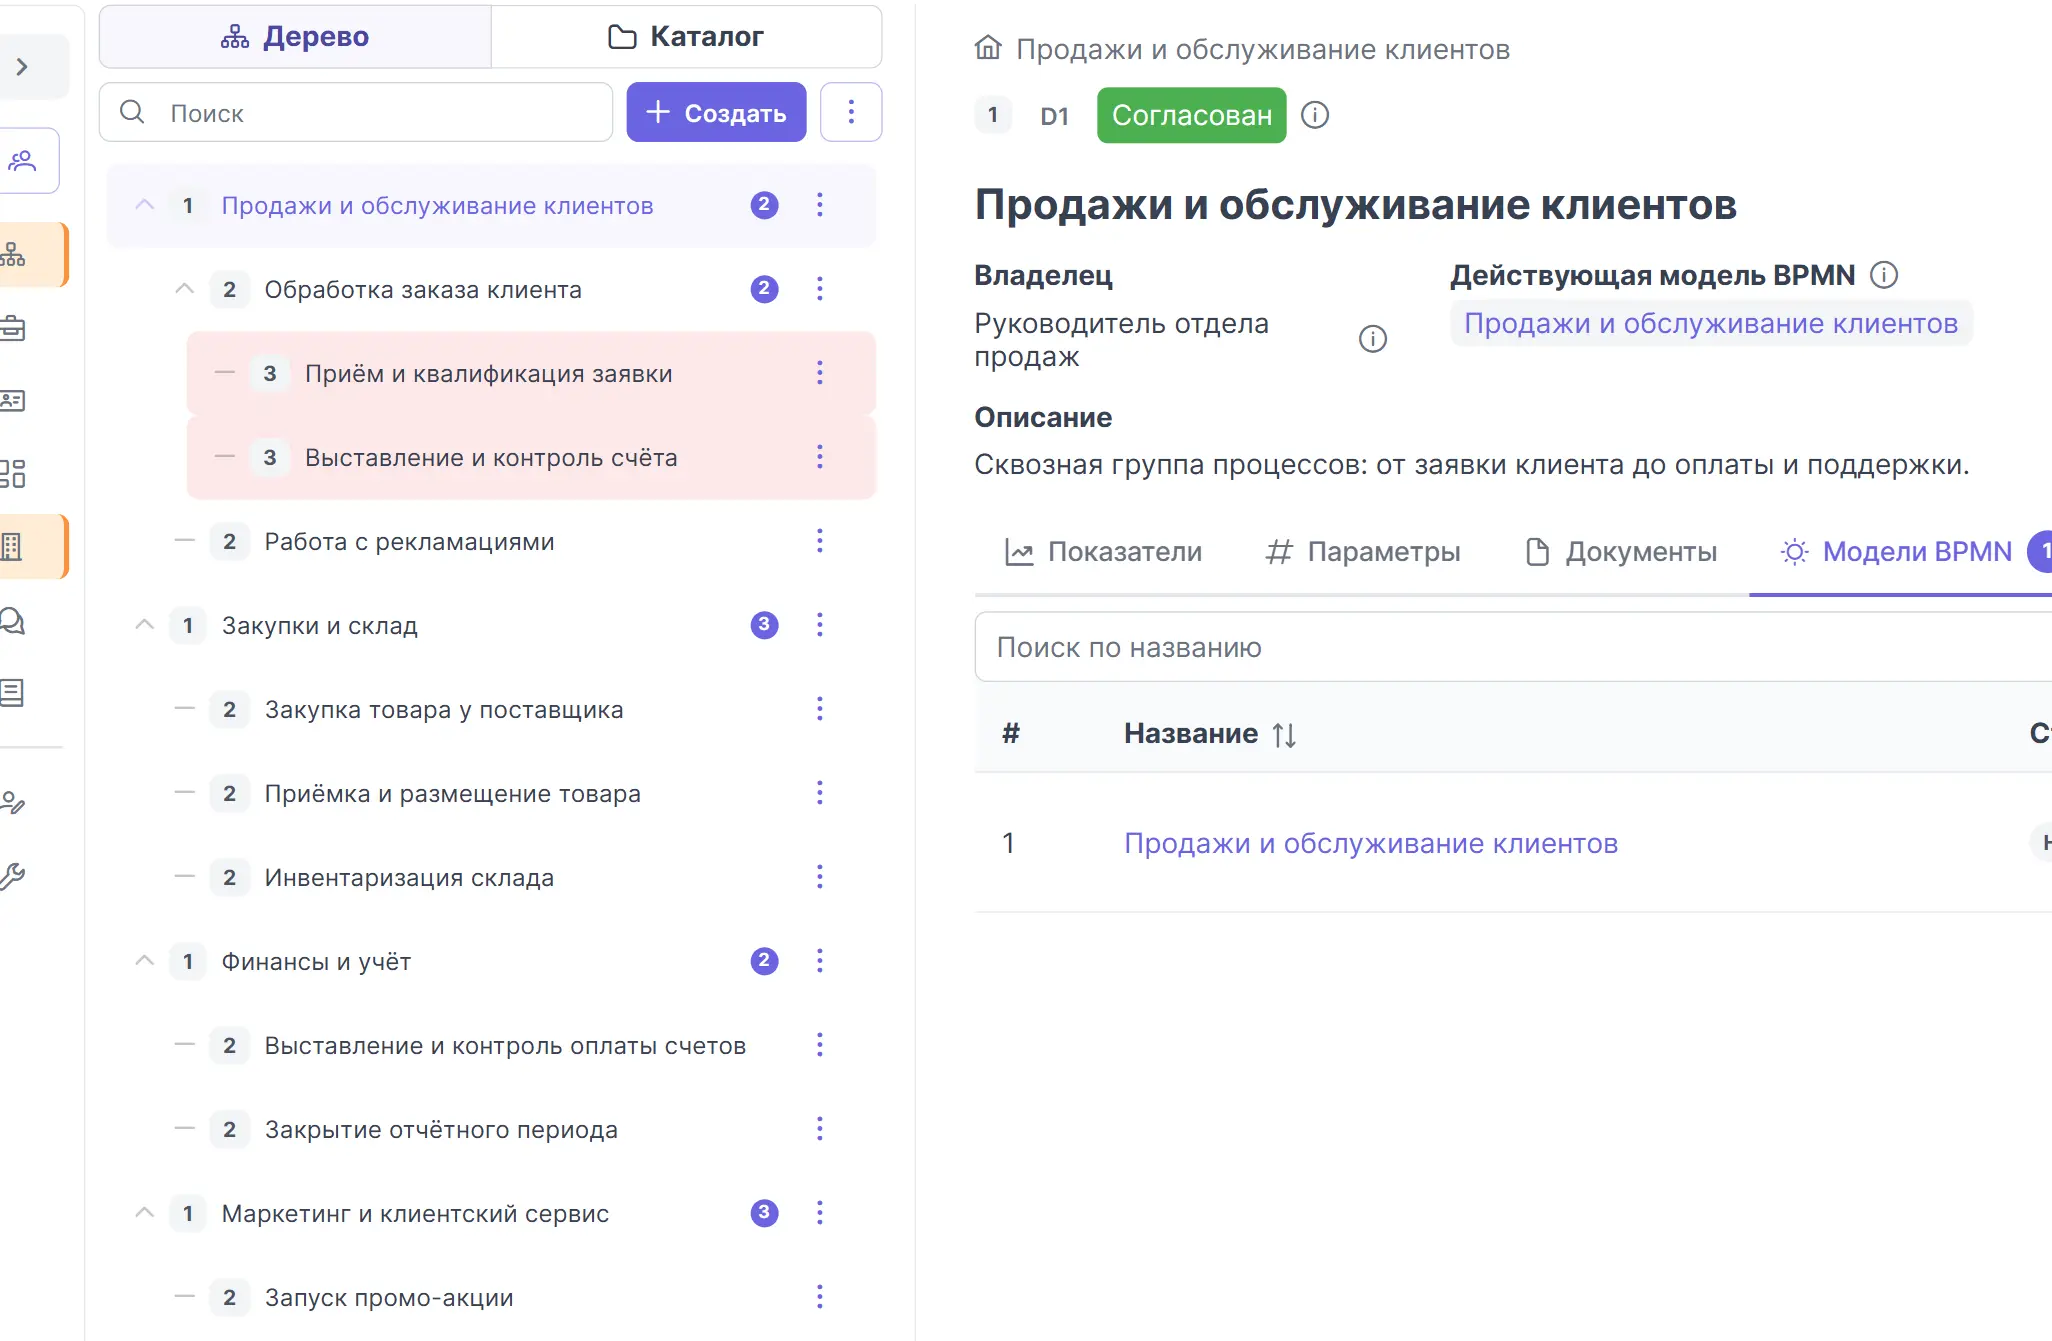Select Приёмка и размещение товара tree item

452,793
